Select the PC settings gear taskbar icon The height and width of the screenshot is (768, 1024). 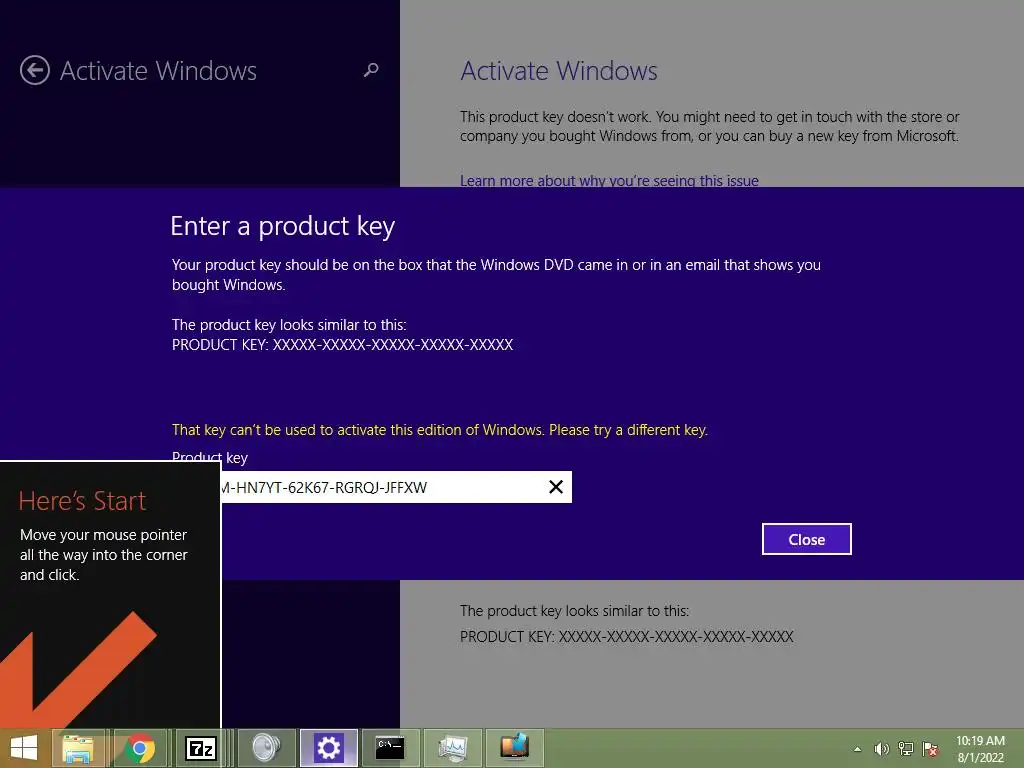pyautogui.click(x=328, y=748)
